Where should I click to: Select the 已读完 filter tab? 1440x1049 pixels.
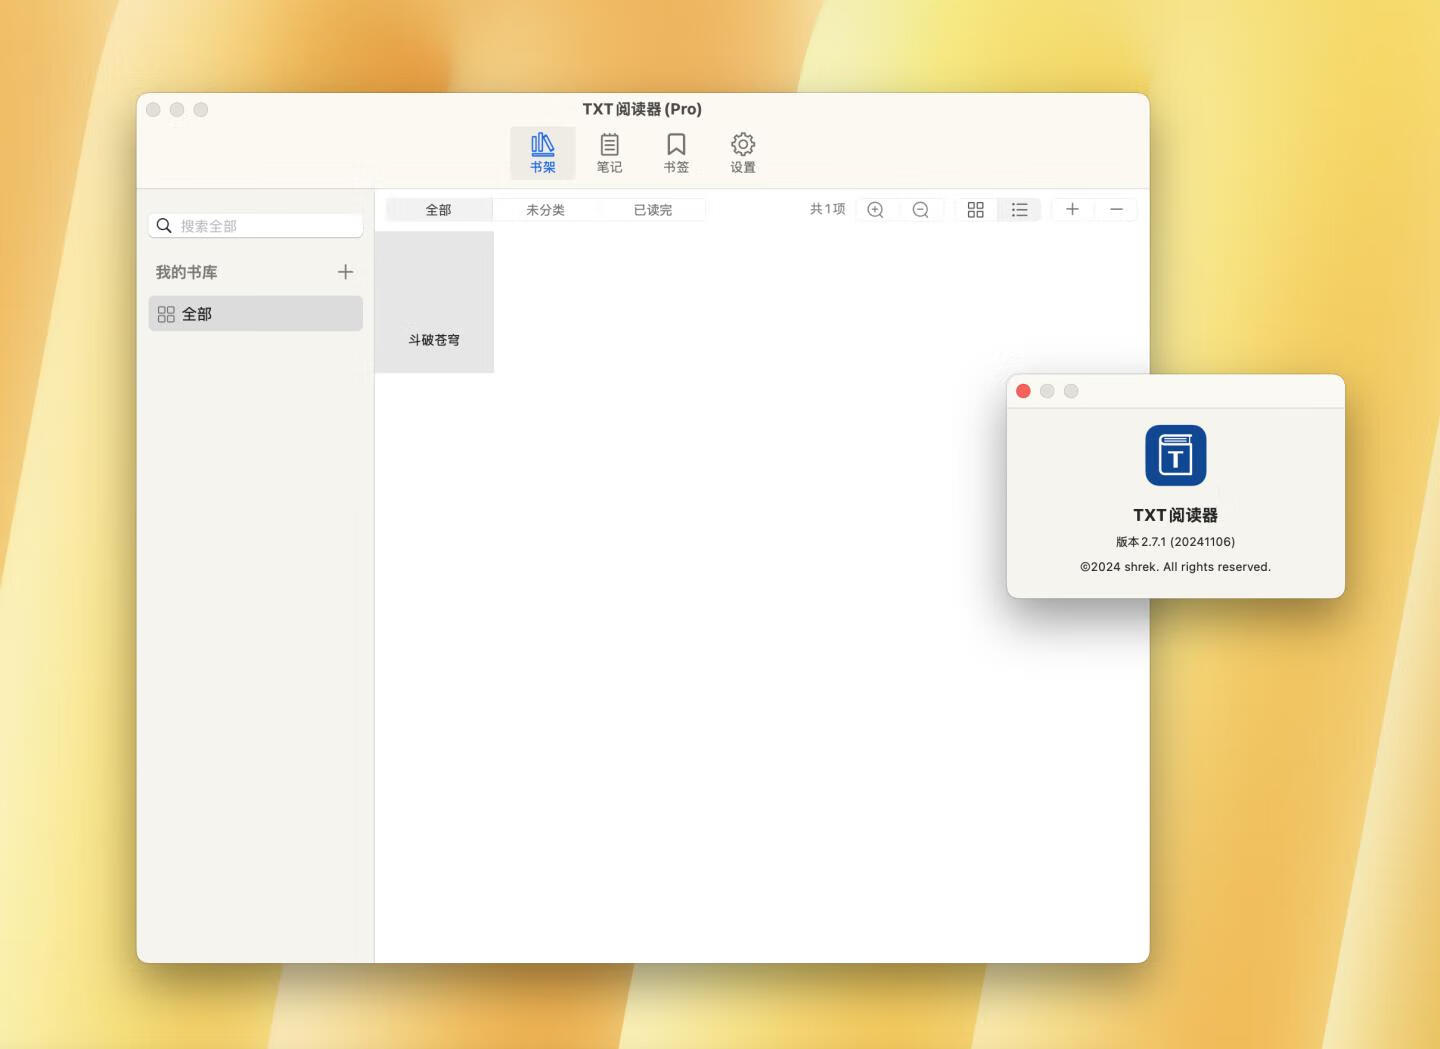[653, 210]
